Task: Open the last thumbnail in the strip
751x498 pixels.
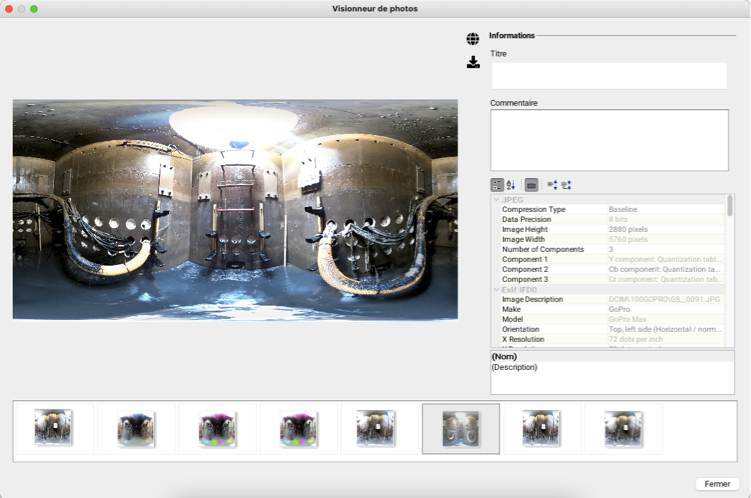Action: point(623,428)
